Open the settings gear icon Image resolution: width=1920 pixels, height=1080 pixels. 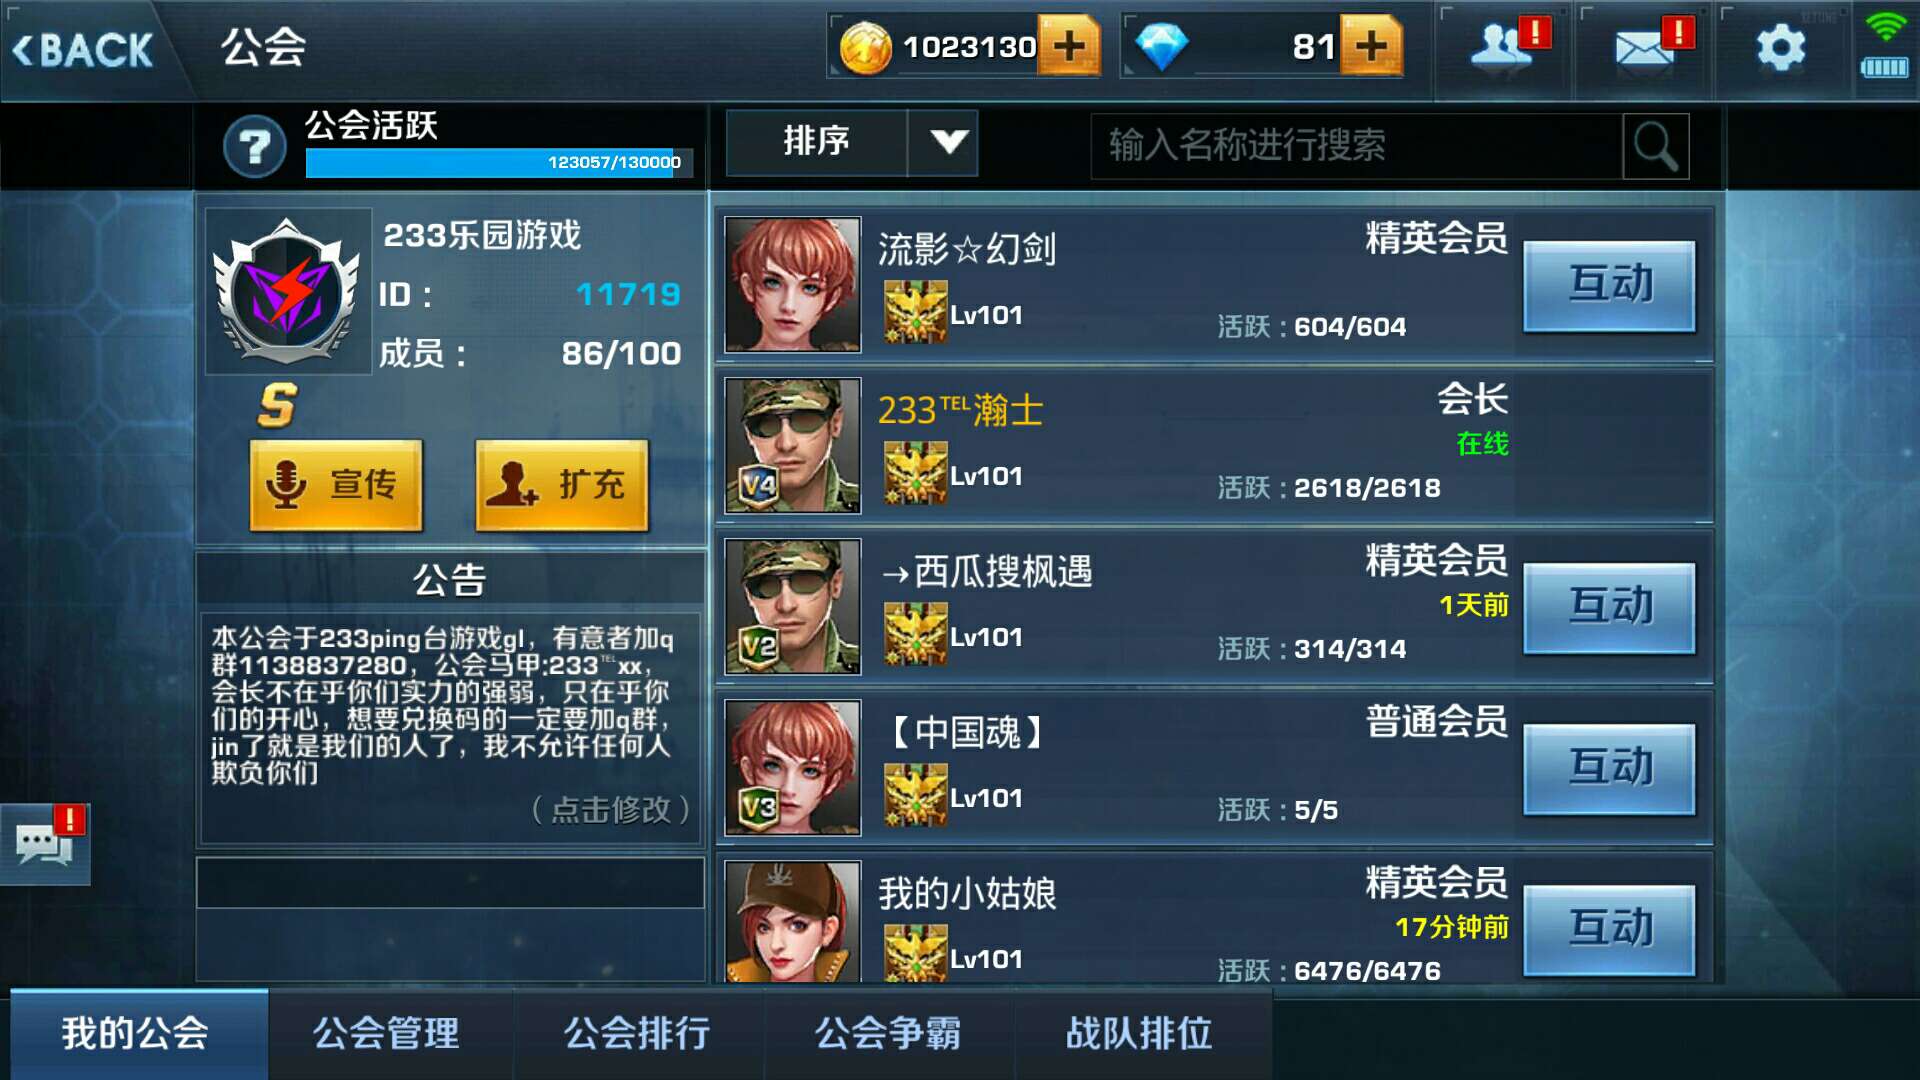coord(1781,48)
